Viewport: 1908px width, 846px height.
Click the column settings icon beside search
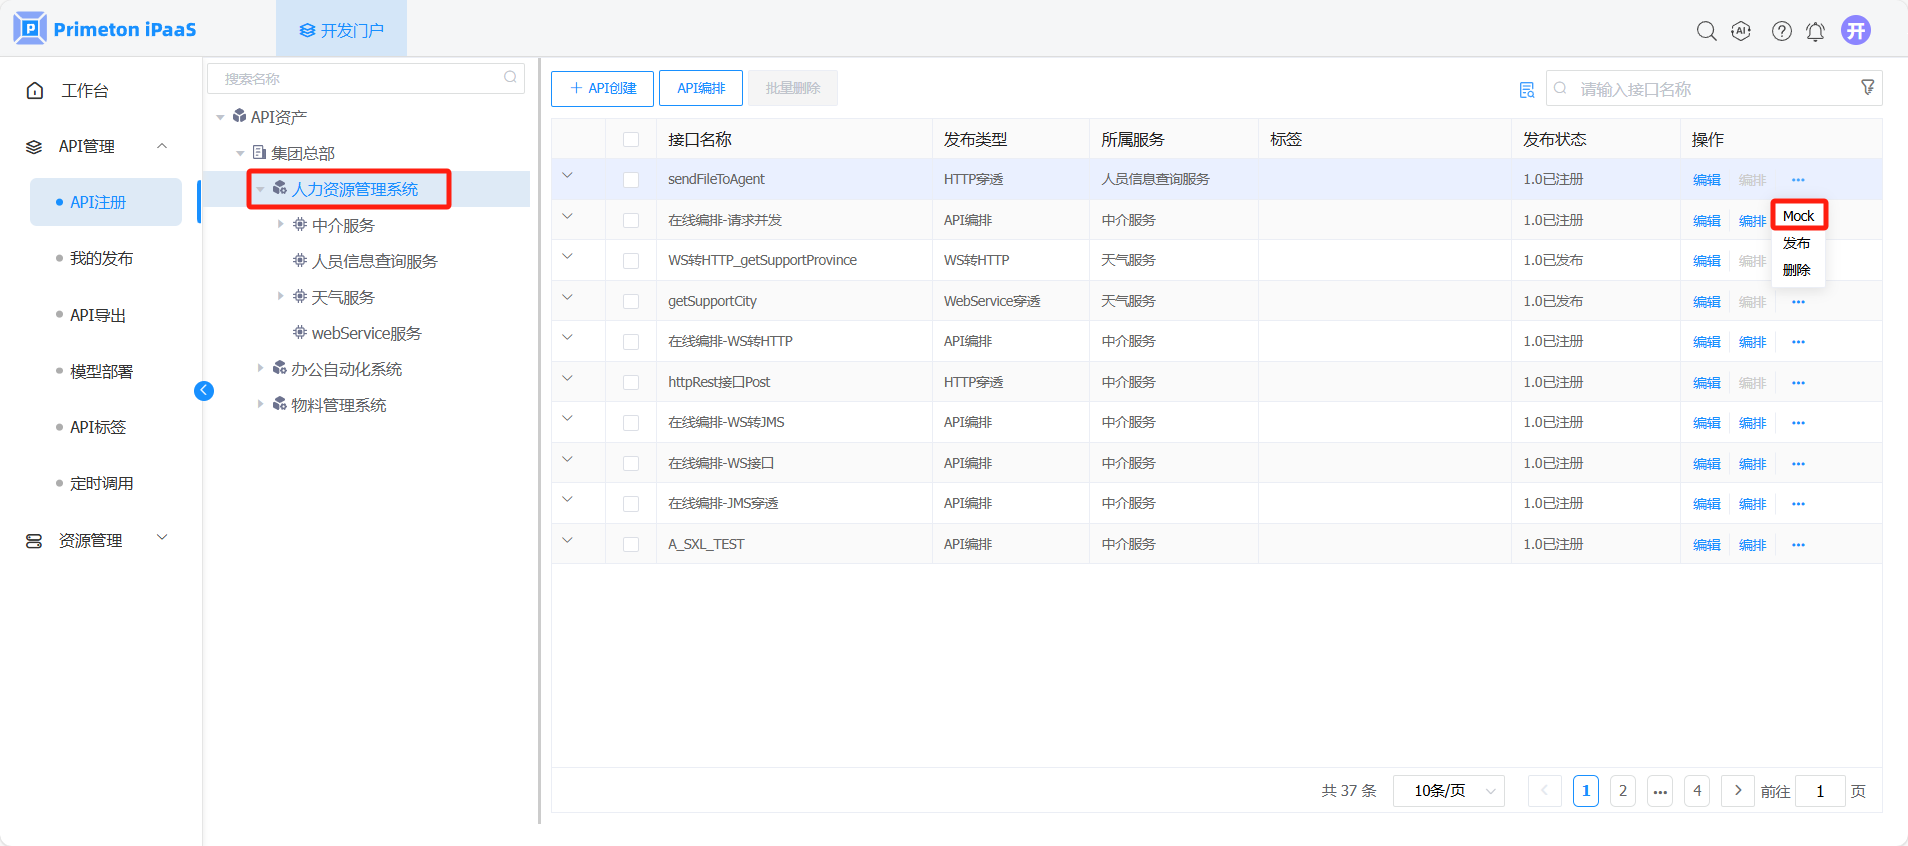pos(1526,90)
